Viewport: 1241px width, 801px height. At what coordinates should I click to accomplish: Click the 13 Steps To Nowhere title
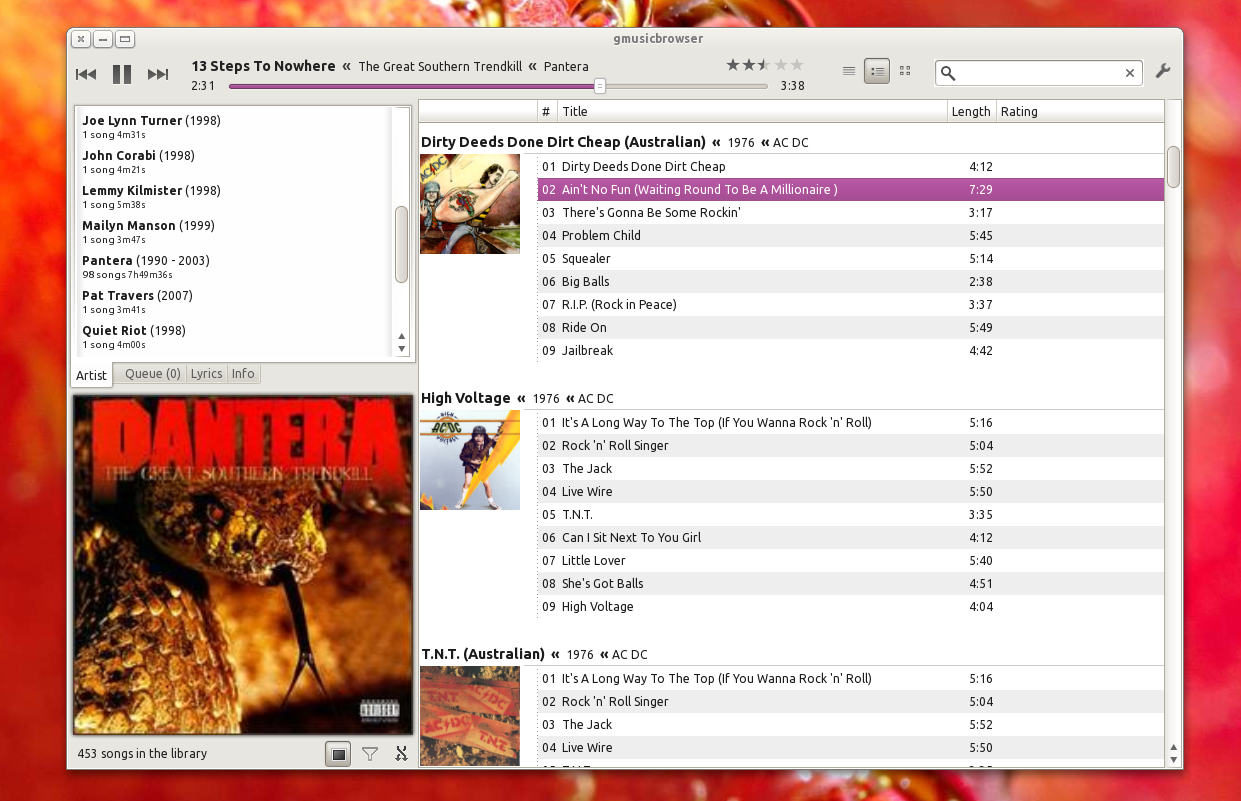click(264, 66)
